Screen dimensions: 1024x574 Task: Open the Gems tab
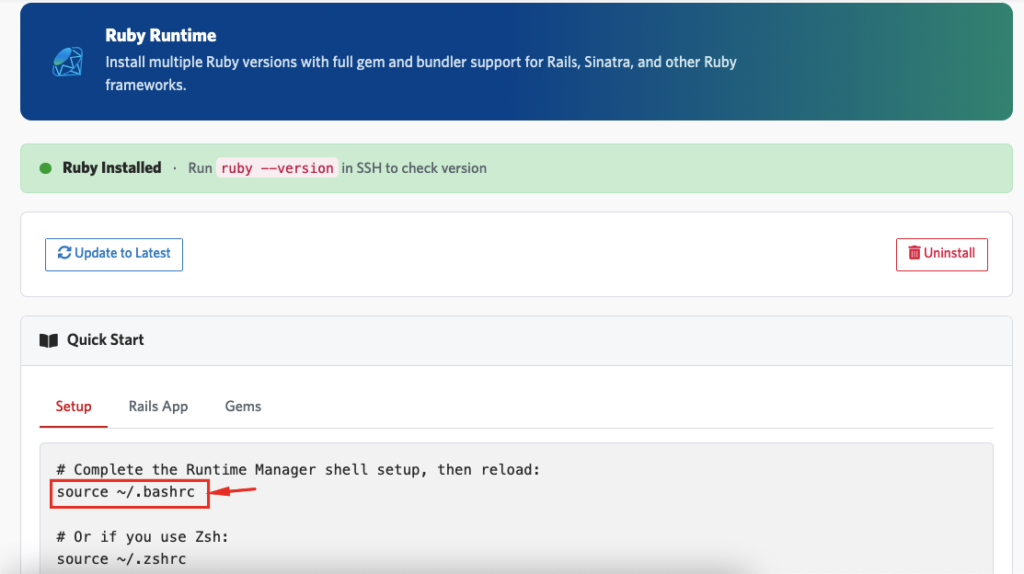(x=243, y=406)
